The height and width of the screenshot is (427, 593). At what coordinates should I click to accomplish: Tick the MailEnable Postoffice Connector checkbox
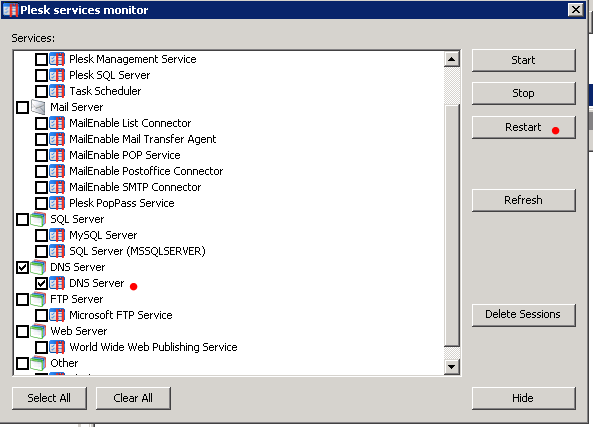tap(41, 171)
